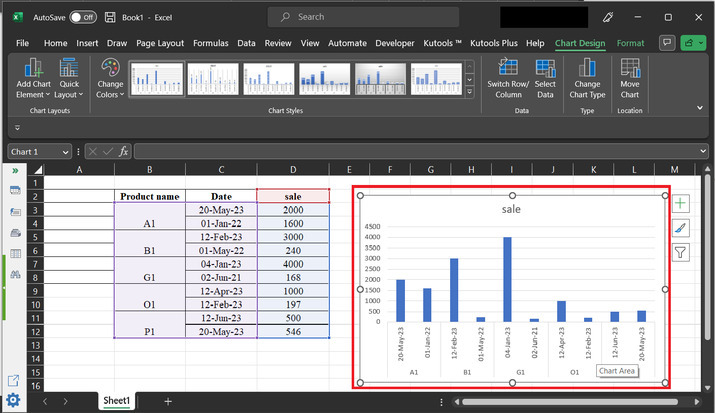Expand the Change Colors dropdown

tap(110, 77)
